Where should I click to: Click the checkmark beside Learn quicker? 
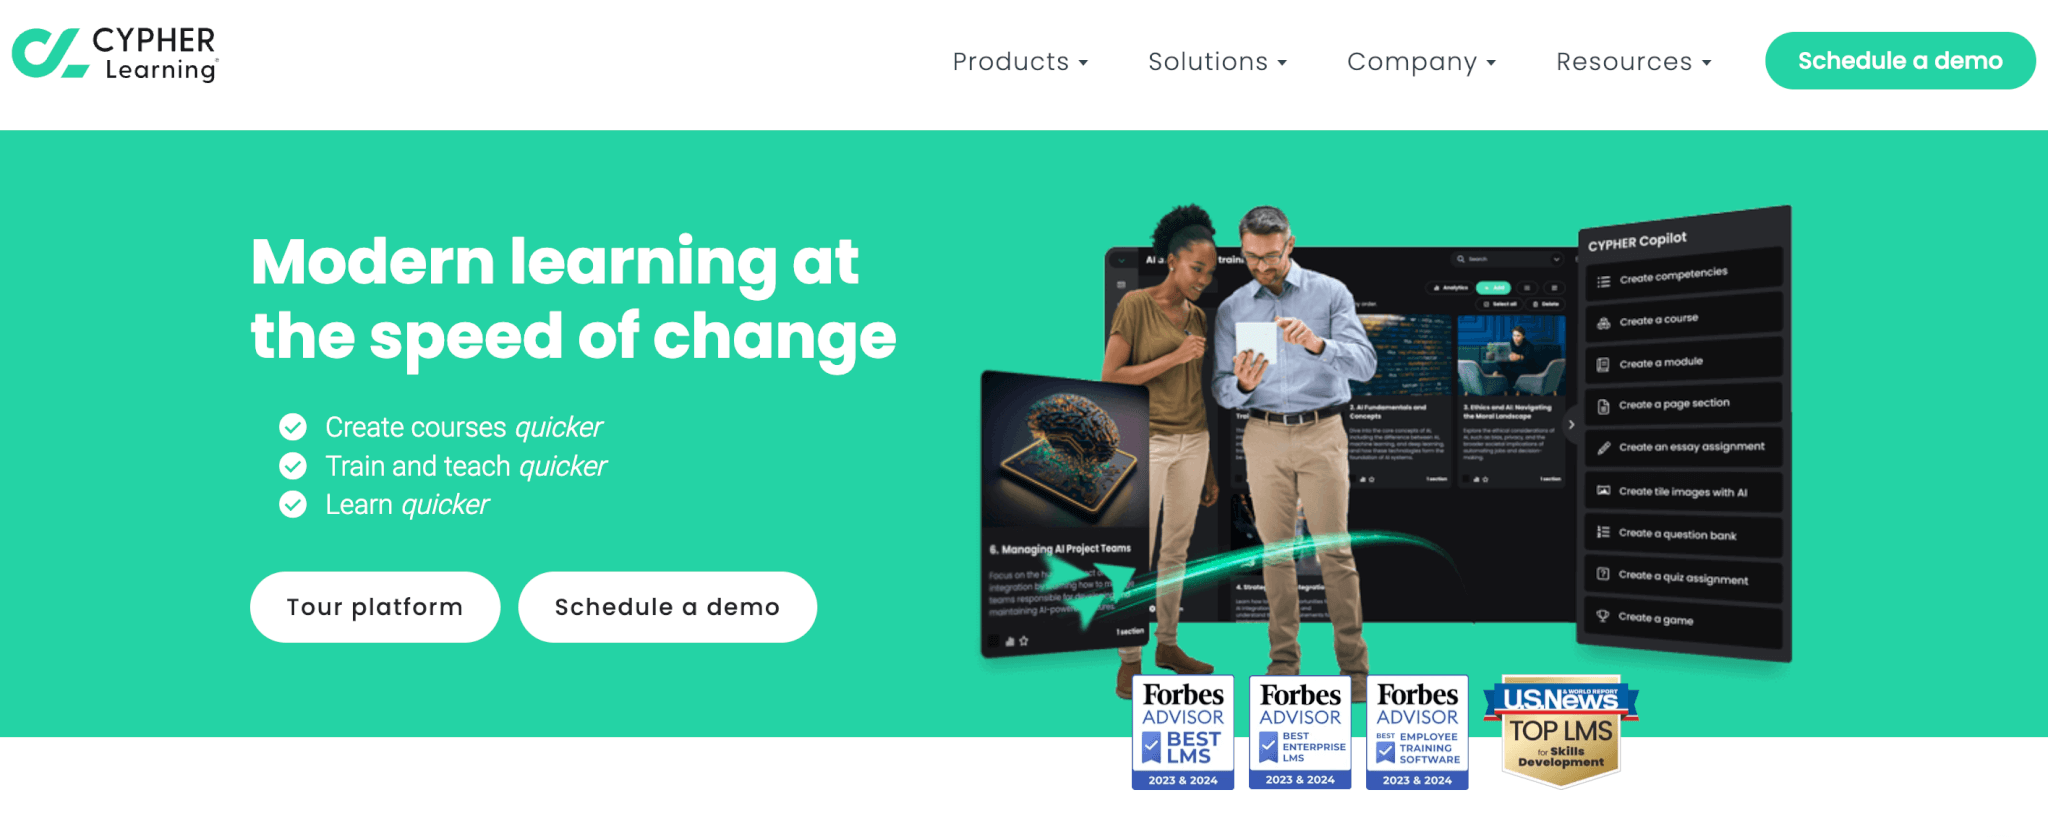293,504
